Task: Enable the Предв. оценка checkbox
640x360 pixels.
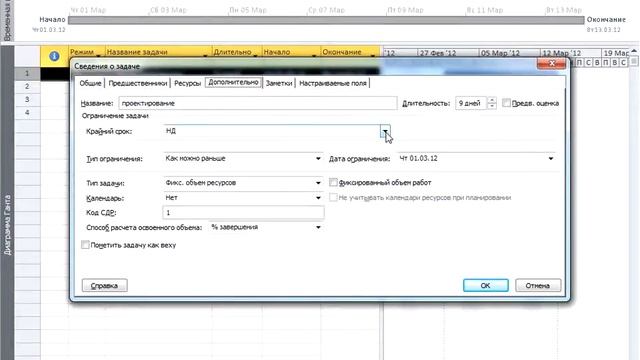Action: coord(506,103)
